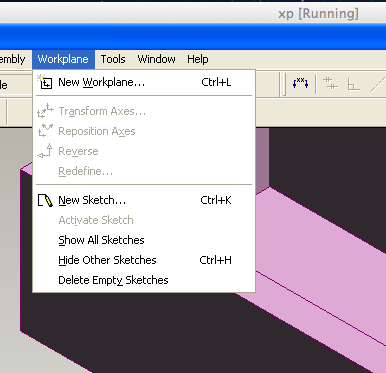The height and width of the screenshot is (373, 386).
Task: Select Show All Sketches
Action: pos(144,240)
